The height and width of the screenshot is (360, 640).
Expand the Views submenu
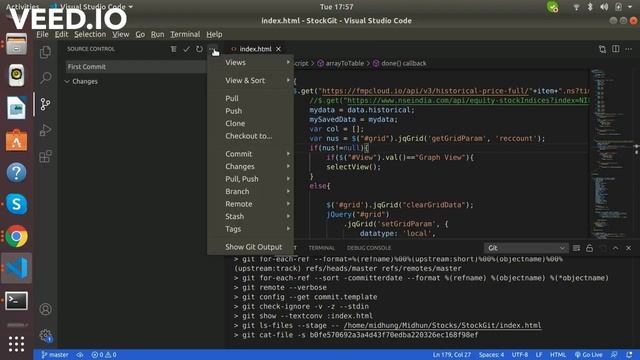[x=250, y=62]
